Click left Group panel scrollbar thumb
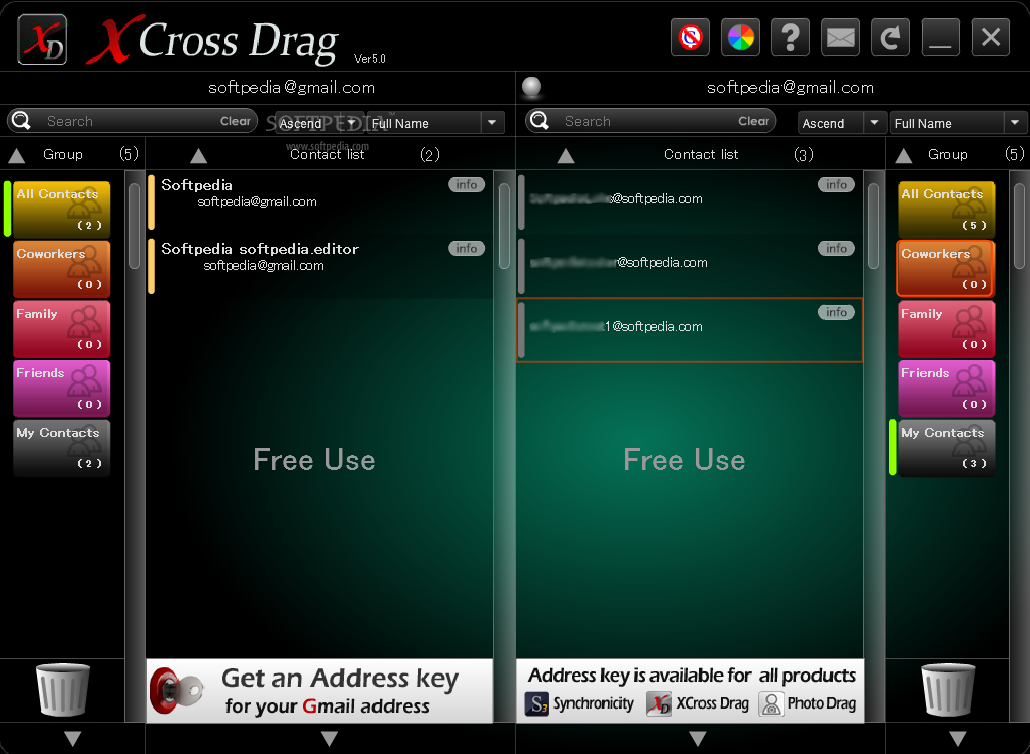This screenshot has height=754, width=1030. coord(134,226)
